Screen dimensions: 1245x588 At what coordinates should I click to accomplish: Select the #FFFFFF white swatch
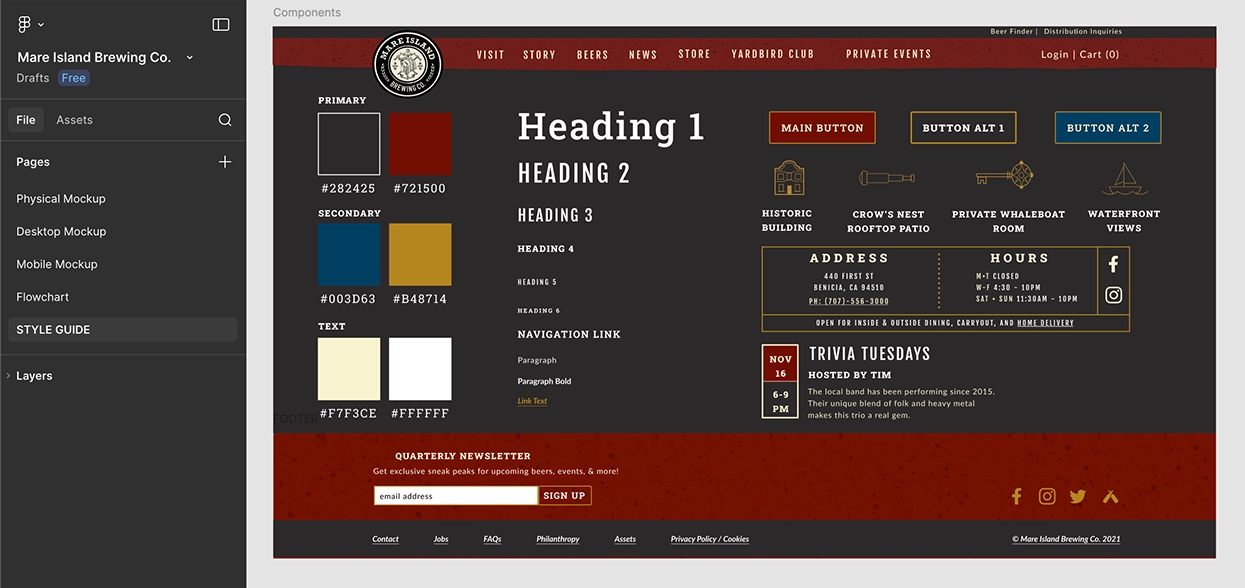[x=420, y=369]
